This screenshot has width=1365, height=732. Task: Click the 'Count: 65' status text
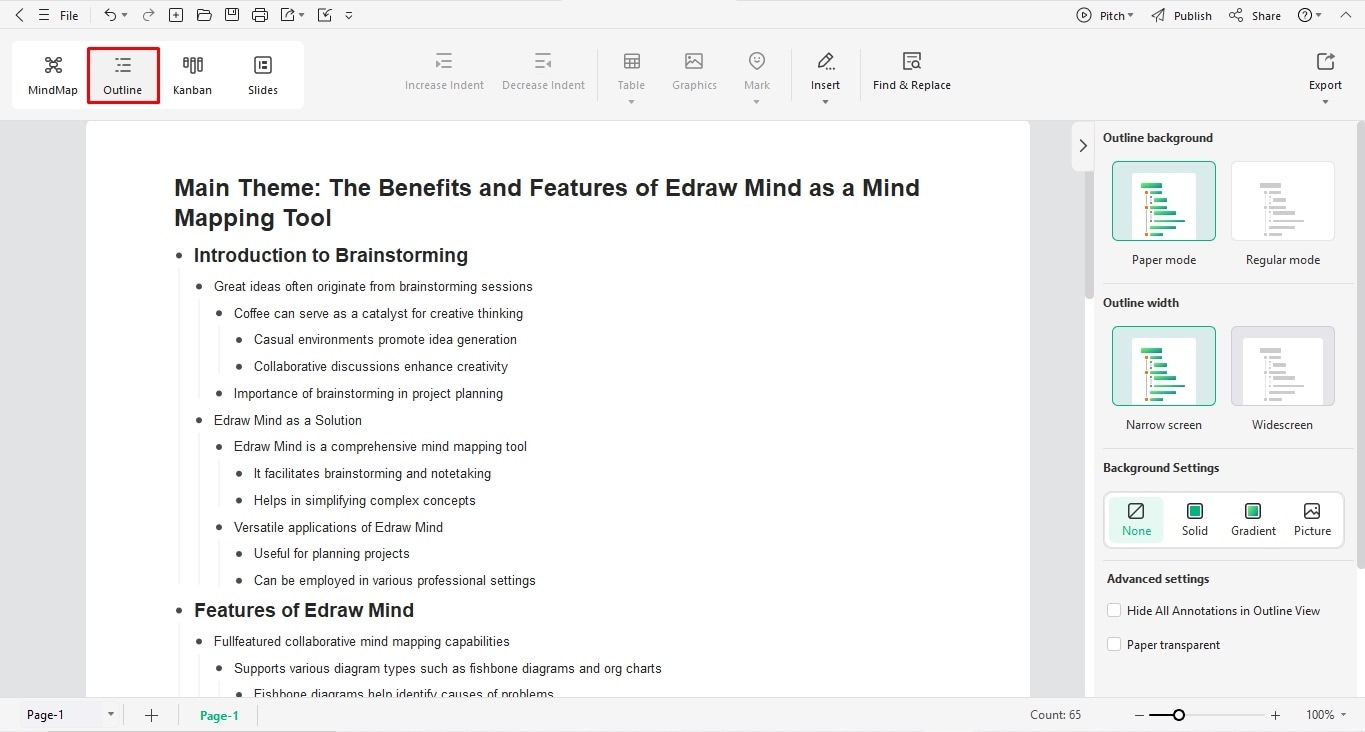pyautogui.click(x=1055, y=715)
